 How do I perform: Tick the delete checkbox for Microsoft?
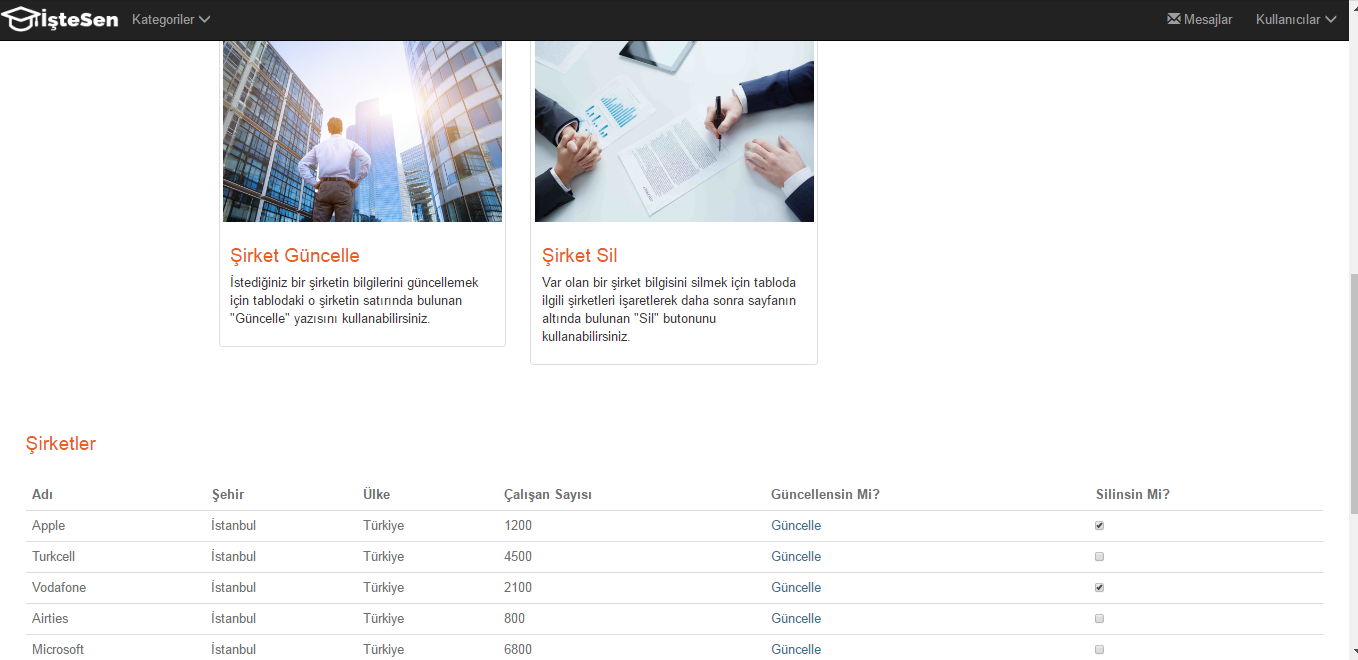click(1099, 650)
